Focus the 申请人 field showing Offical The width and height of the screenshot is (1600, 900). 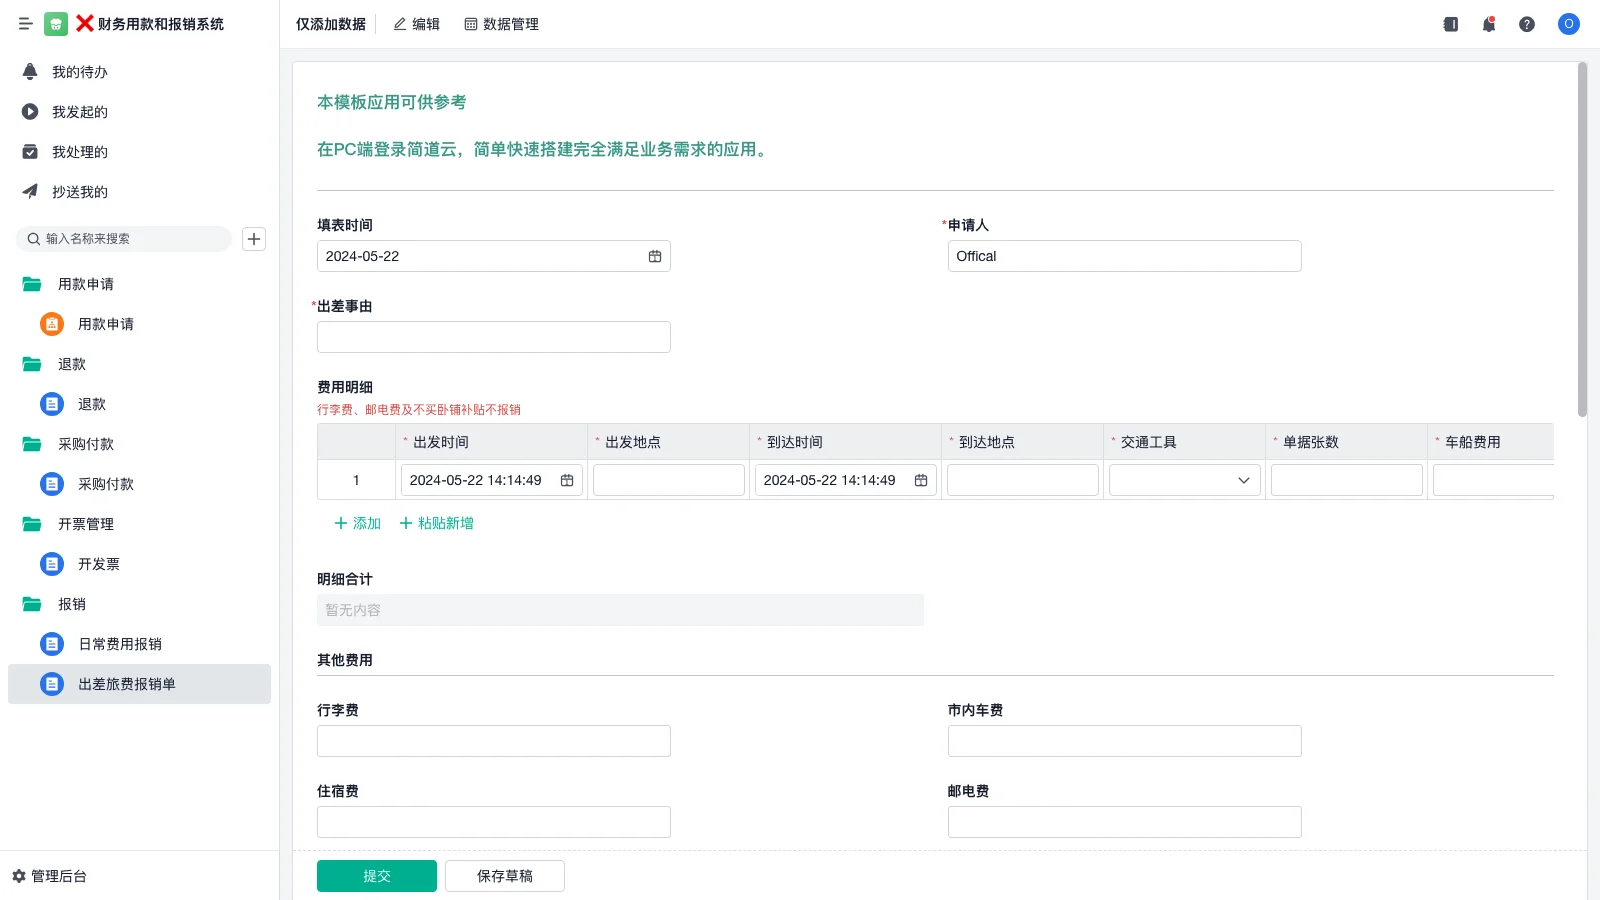(x=1125, y=256)
